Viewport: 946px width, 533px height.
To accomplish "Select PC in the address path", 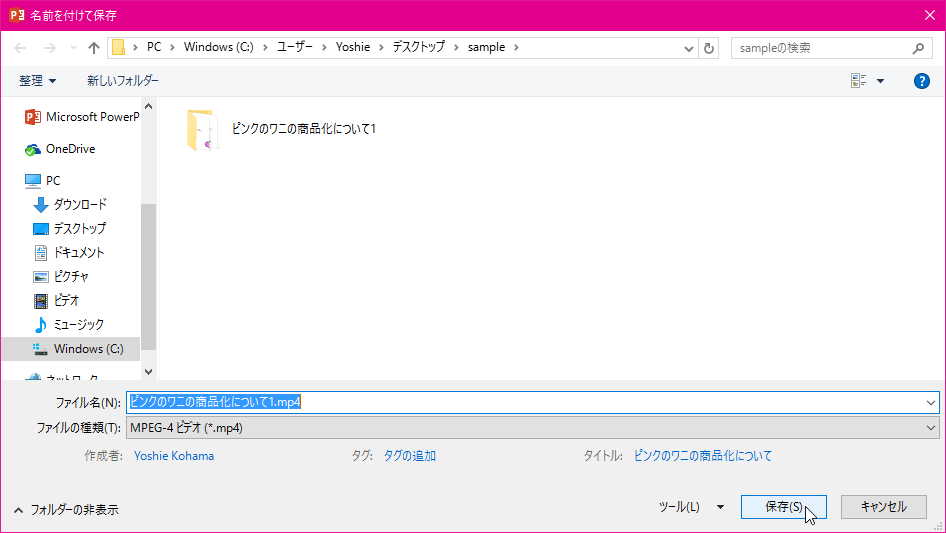I will [x=154, y=47].
